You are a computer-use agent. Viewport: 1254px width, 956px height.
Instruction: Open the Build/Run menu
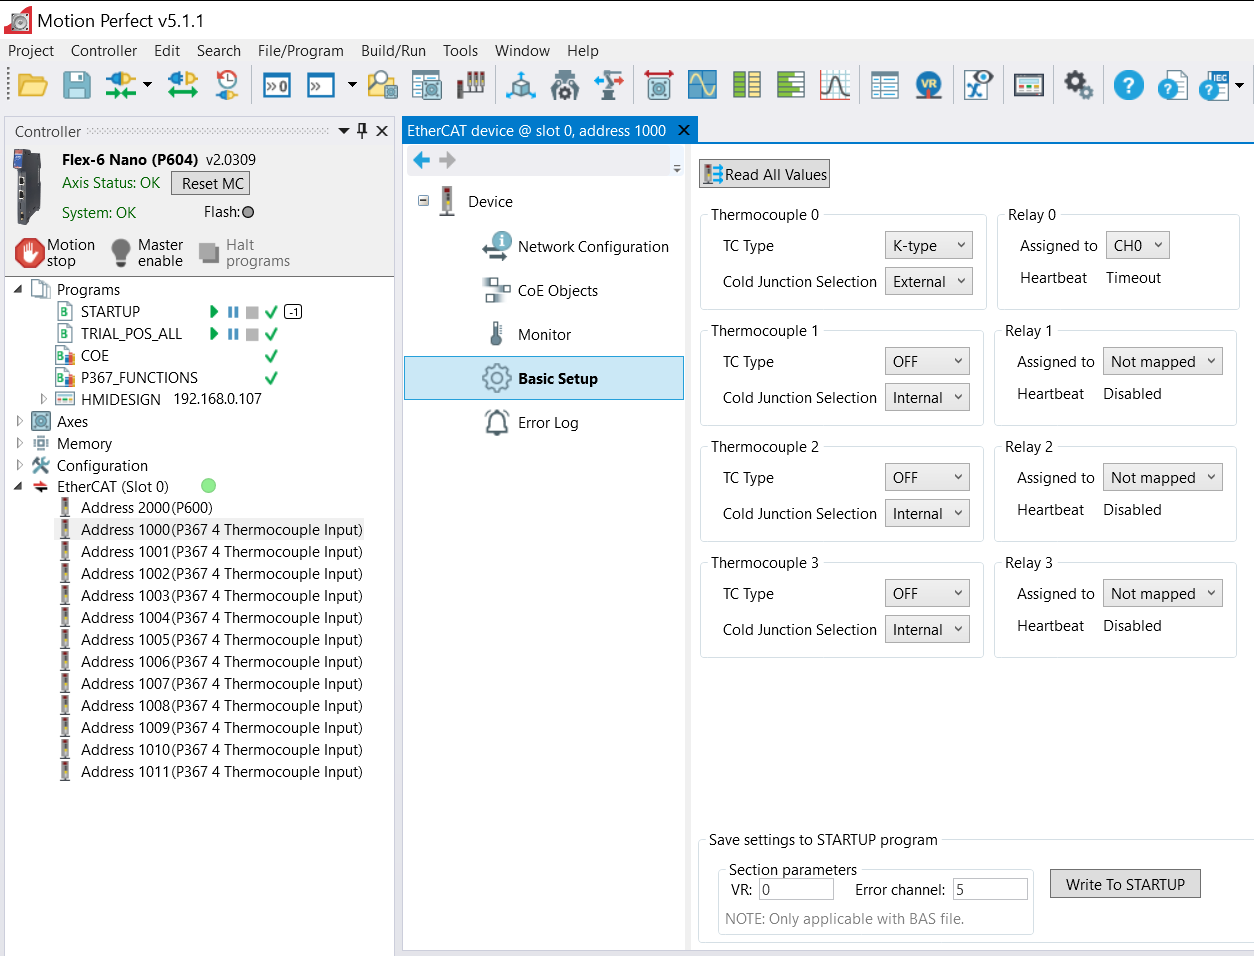(x=393, y=51)
